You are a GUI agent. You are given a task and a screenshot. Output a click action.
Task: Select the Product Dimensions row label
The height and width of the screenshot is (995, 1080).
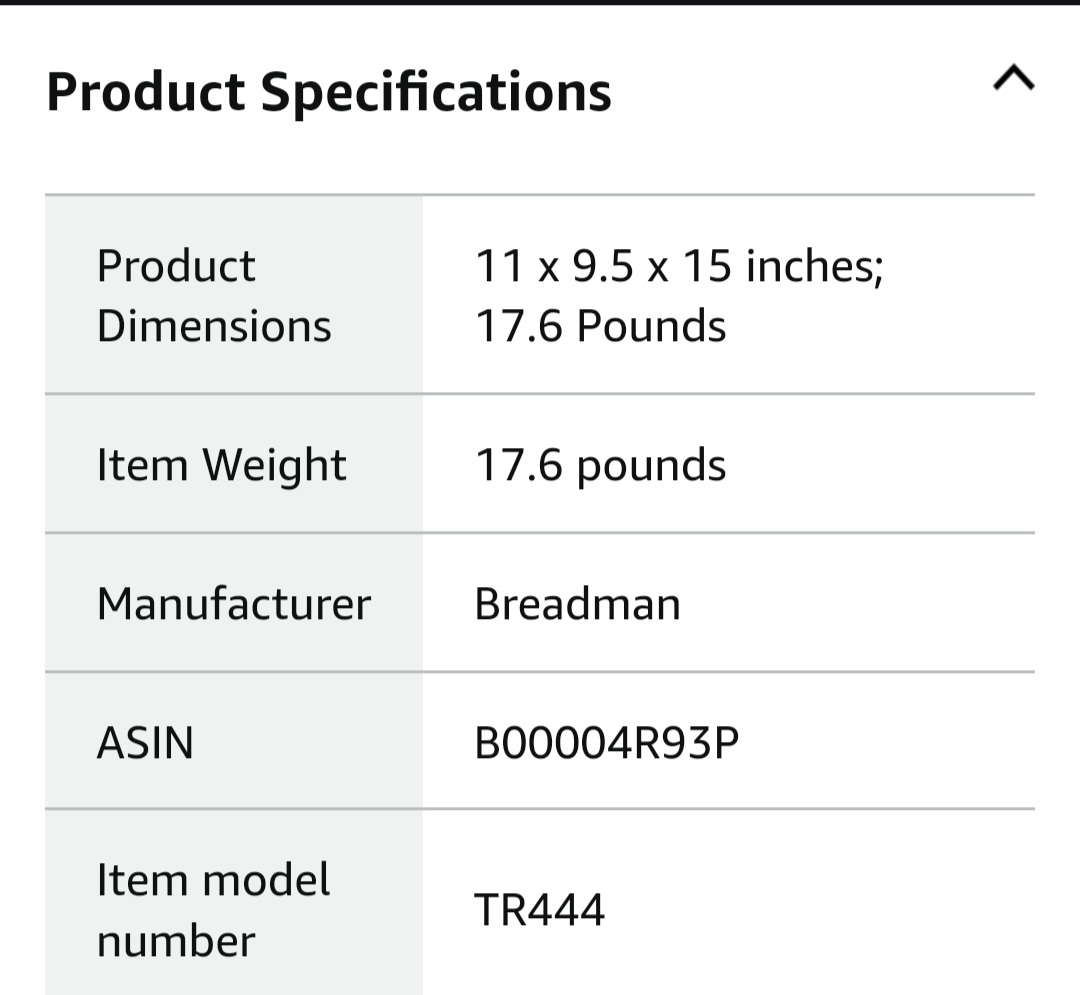(x=214, y=294)
